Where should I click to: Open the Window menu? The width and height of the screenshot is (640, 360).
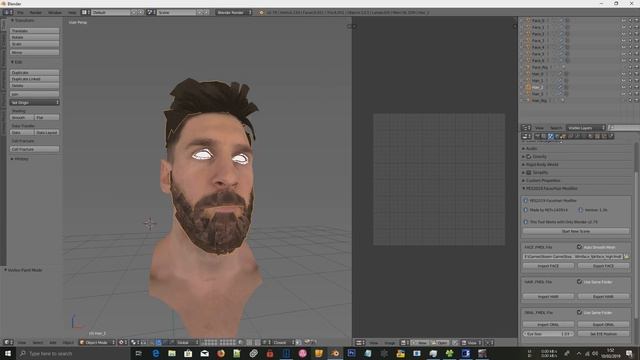(x=55, y=12)
